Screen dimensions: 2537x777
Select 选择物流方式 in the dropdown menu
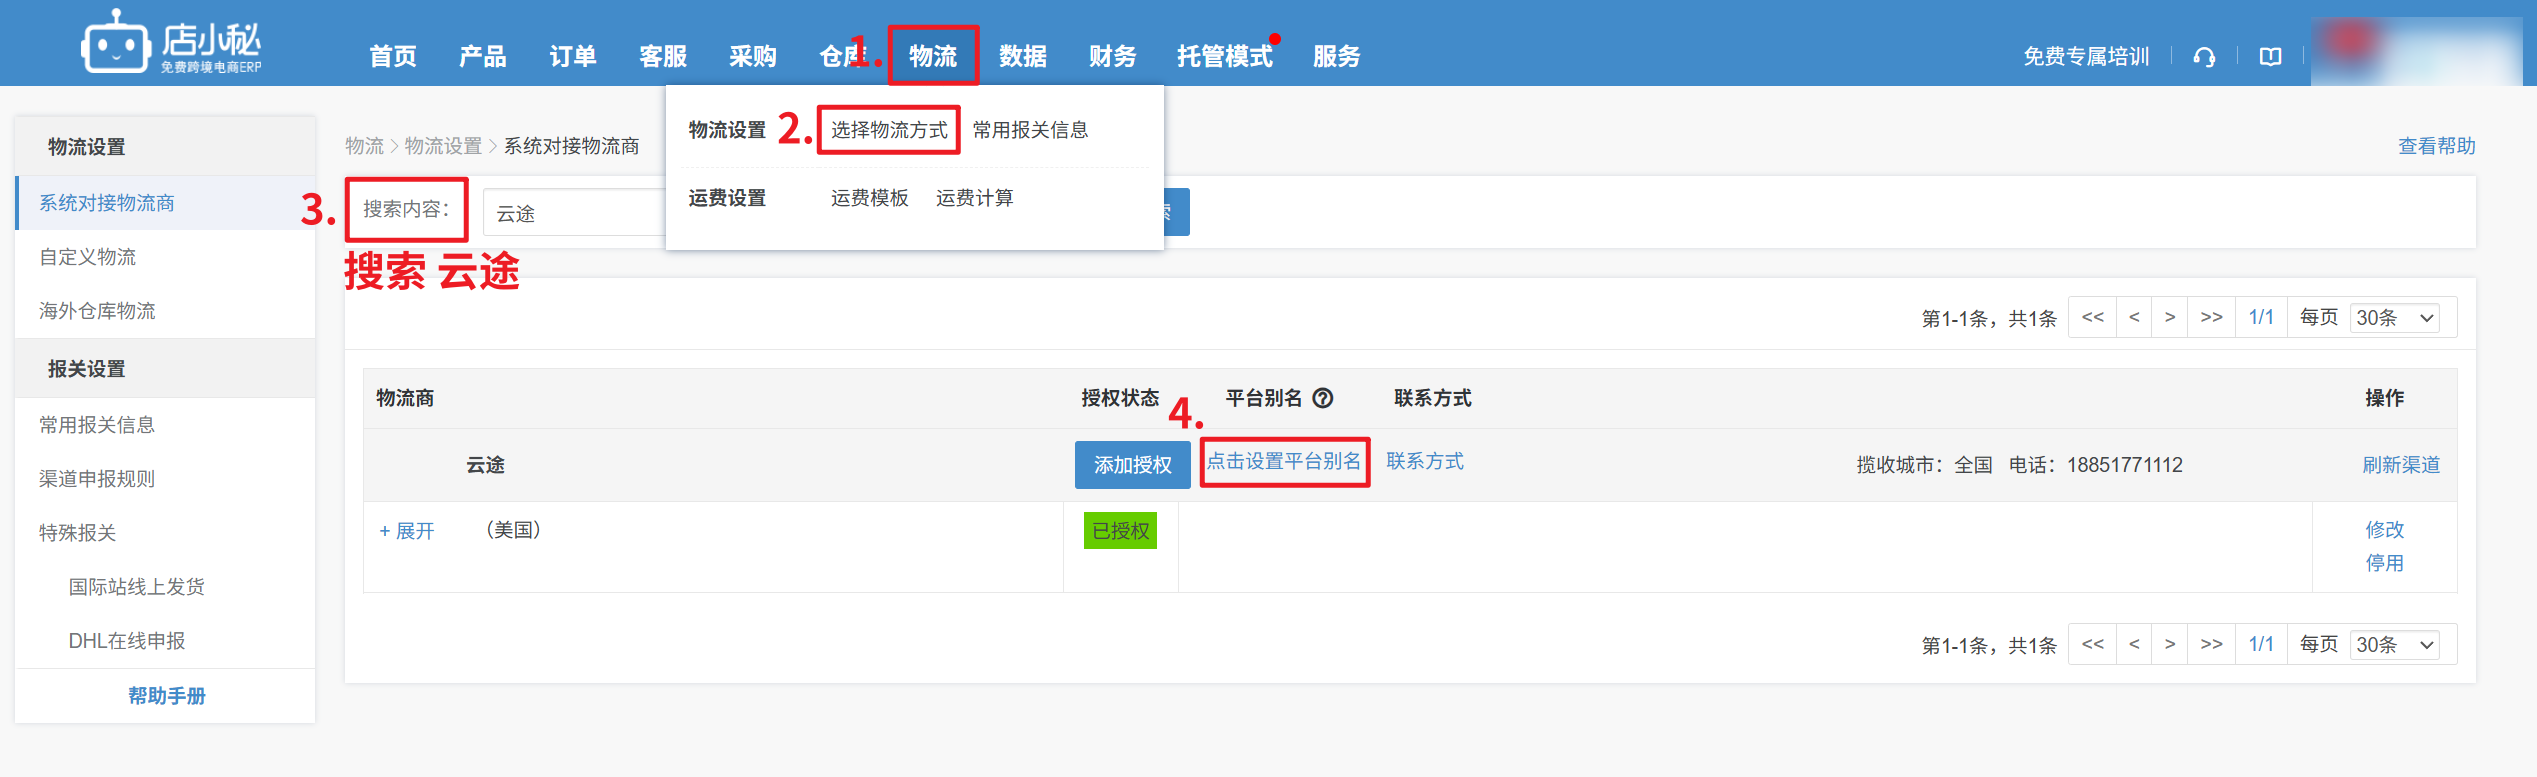pyautogui.click(x=888, y=130)
